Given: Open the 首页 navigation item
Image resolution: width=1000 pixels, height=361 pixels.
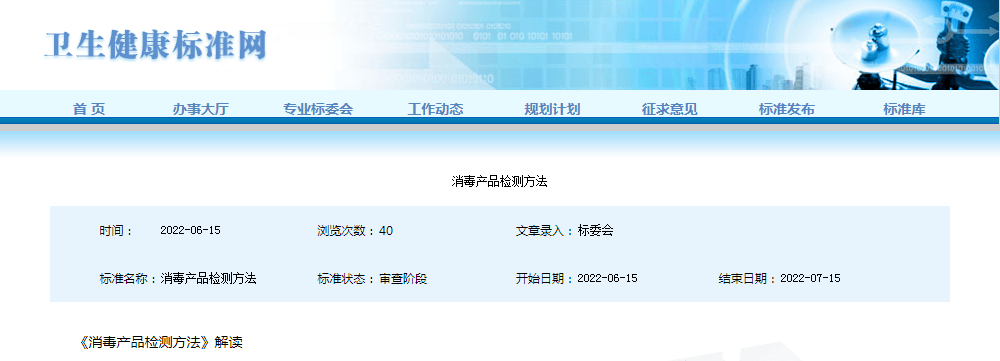Looking at the screenshot, I should coord(89,109).
